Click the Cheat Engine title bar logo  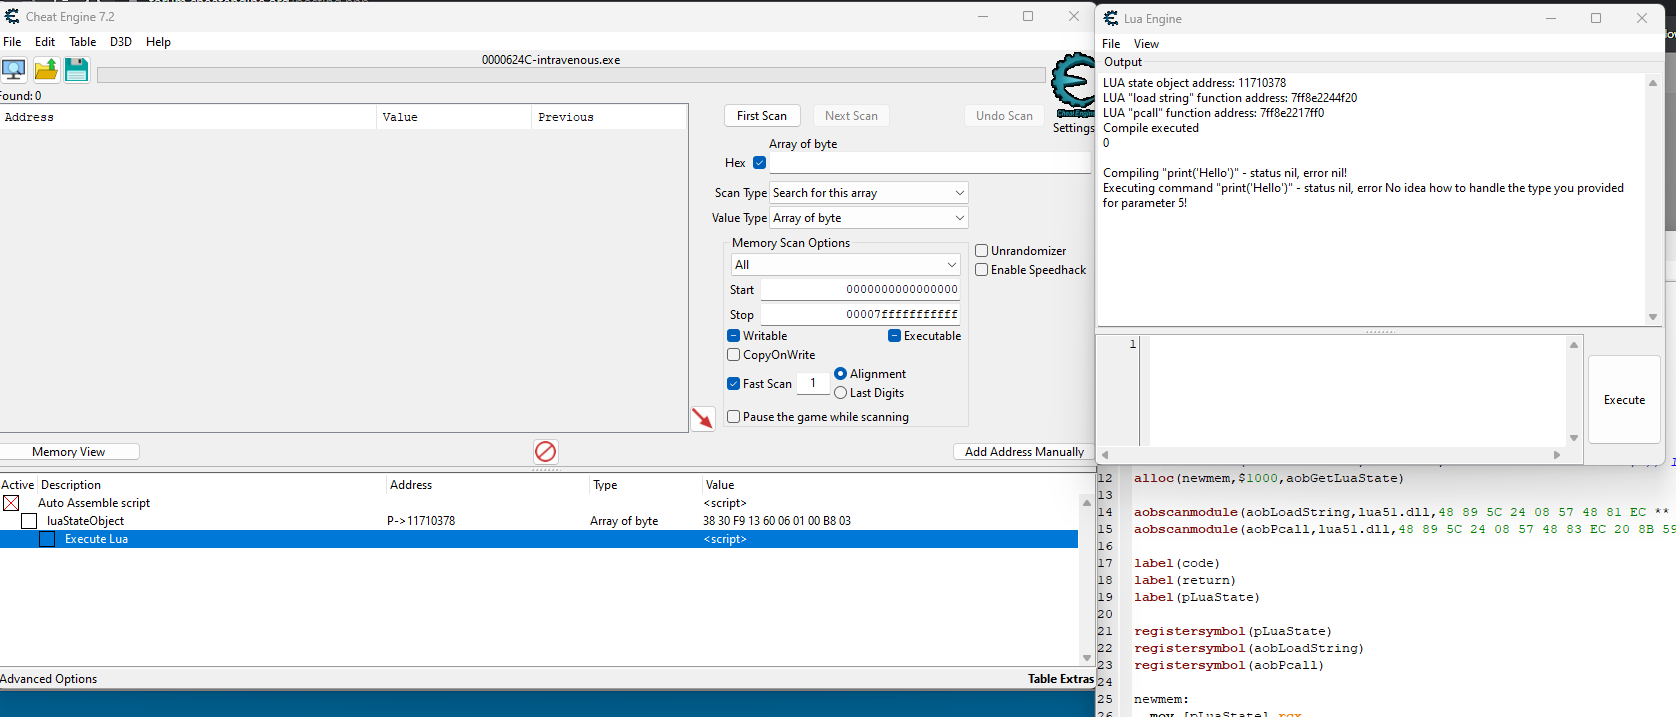(12, 16)
